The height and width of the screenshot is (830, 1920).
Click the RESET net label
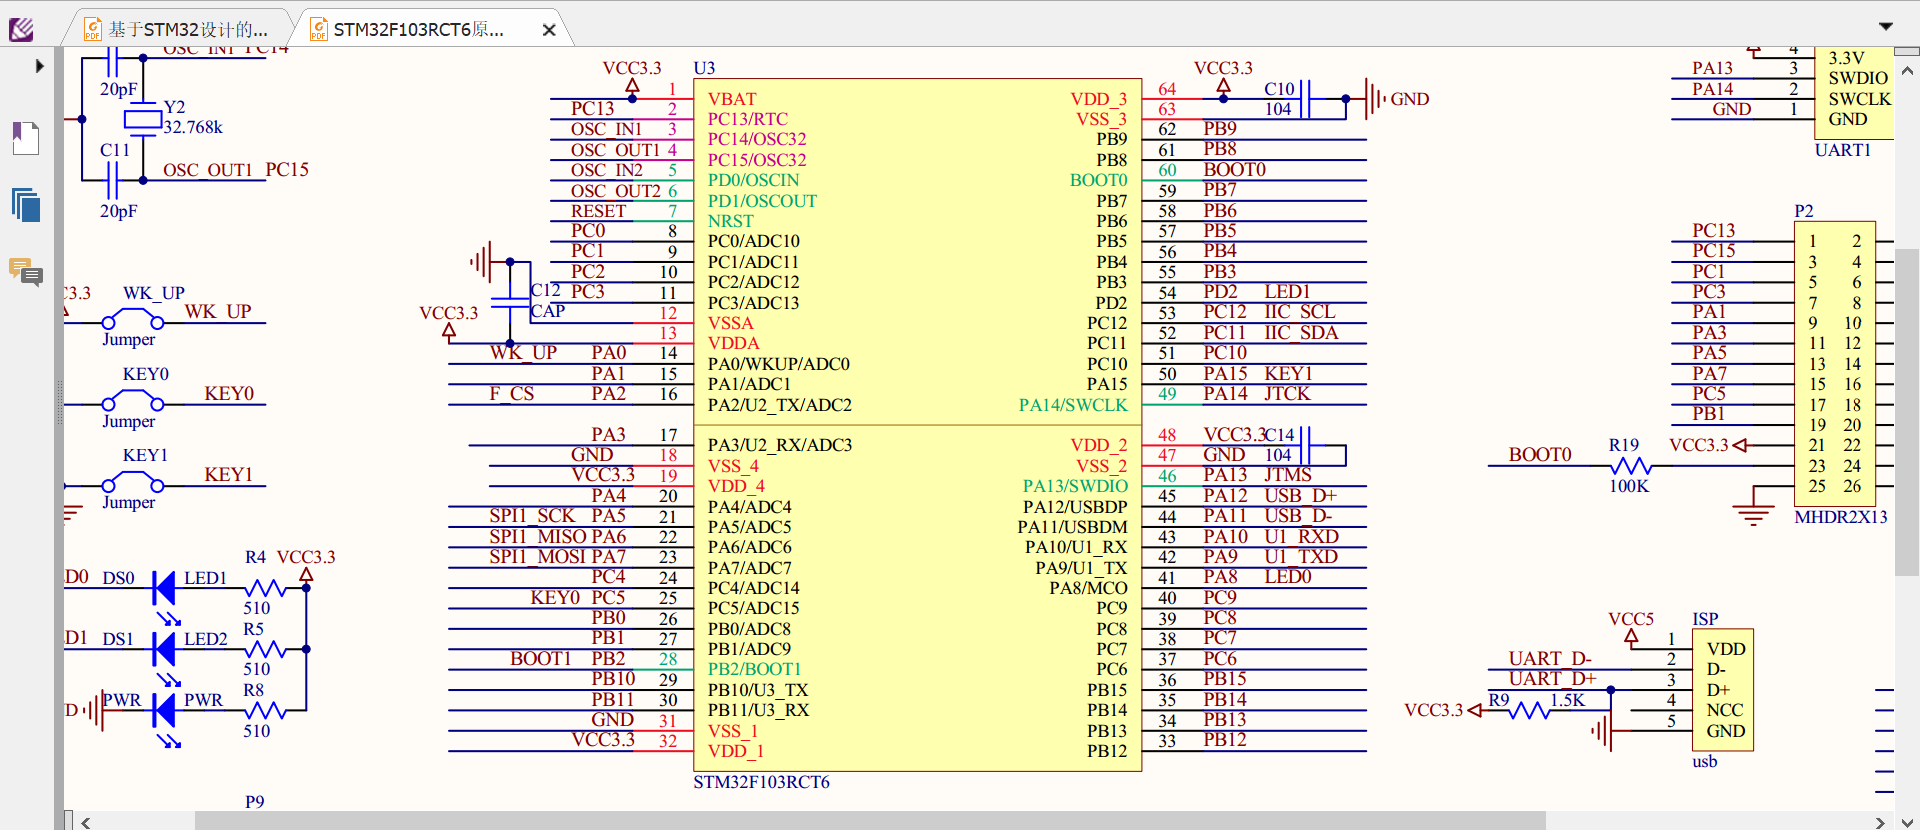coord(598,211)
